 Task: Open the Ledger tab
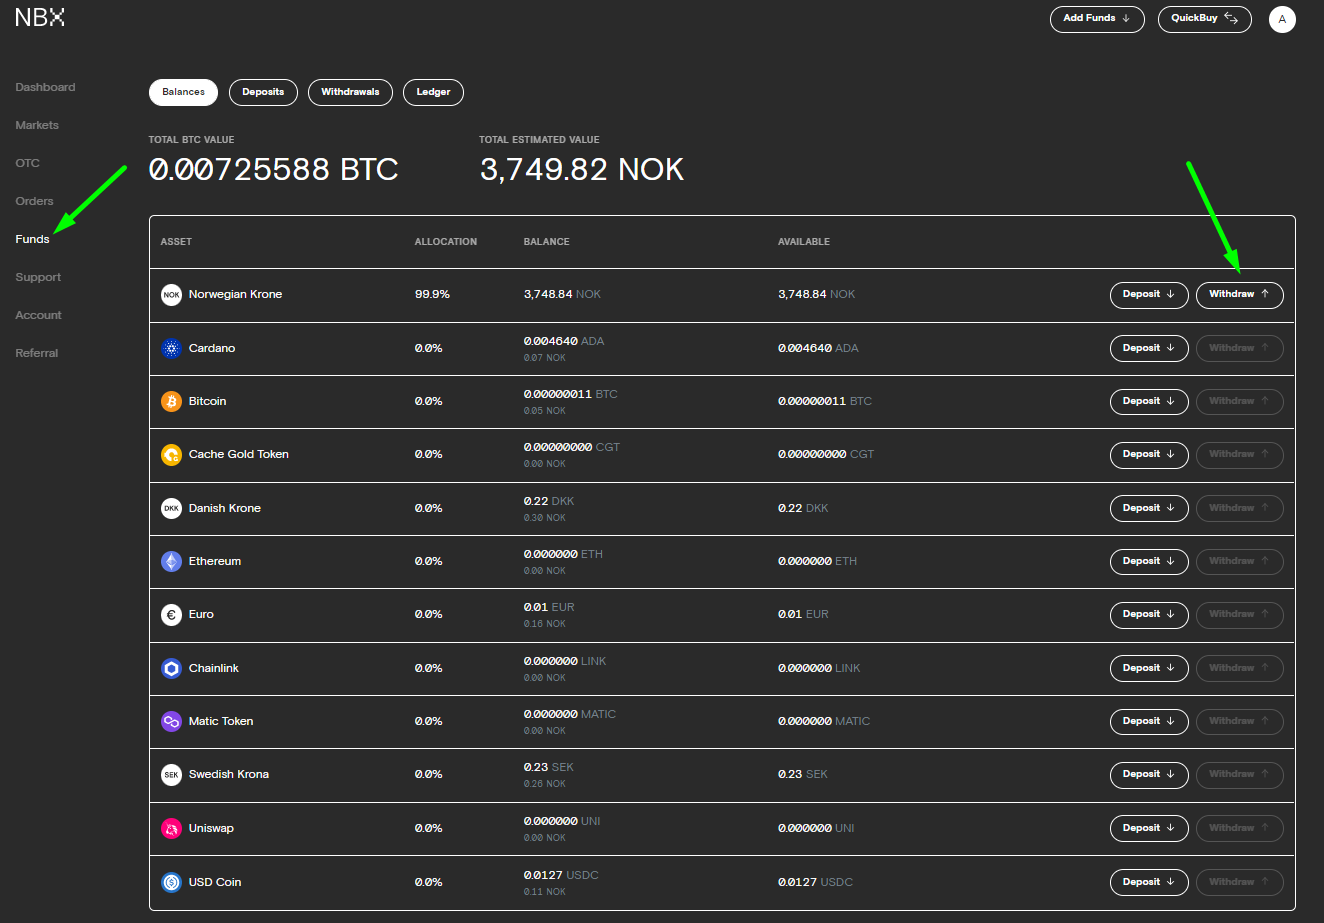coord(433,92)
